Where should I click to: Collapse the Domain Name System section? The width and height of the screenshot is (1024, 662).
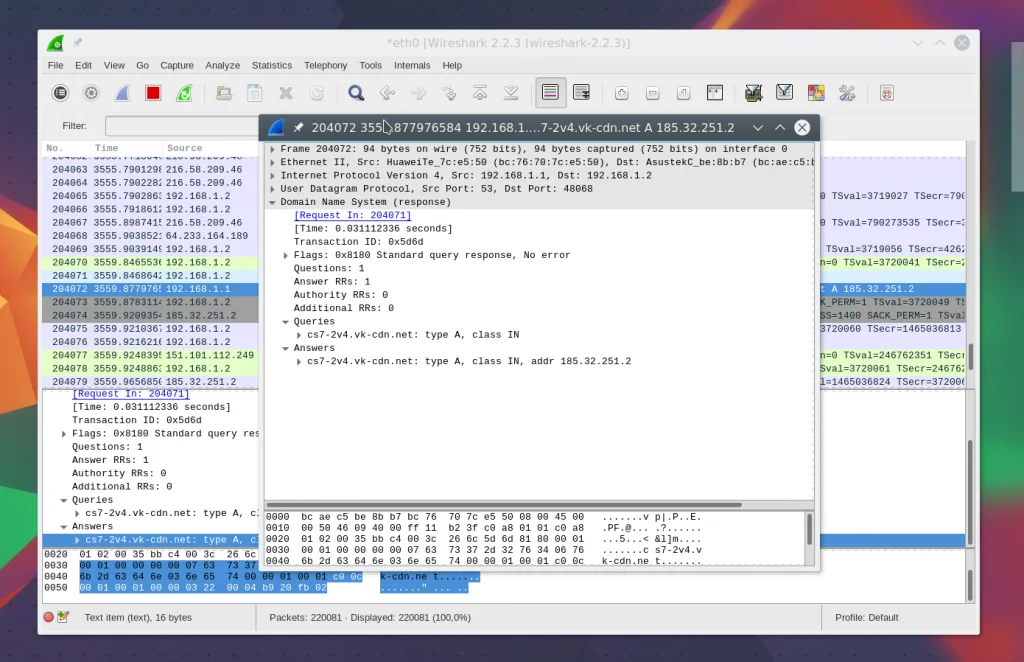[273, 202]
